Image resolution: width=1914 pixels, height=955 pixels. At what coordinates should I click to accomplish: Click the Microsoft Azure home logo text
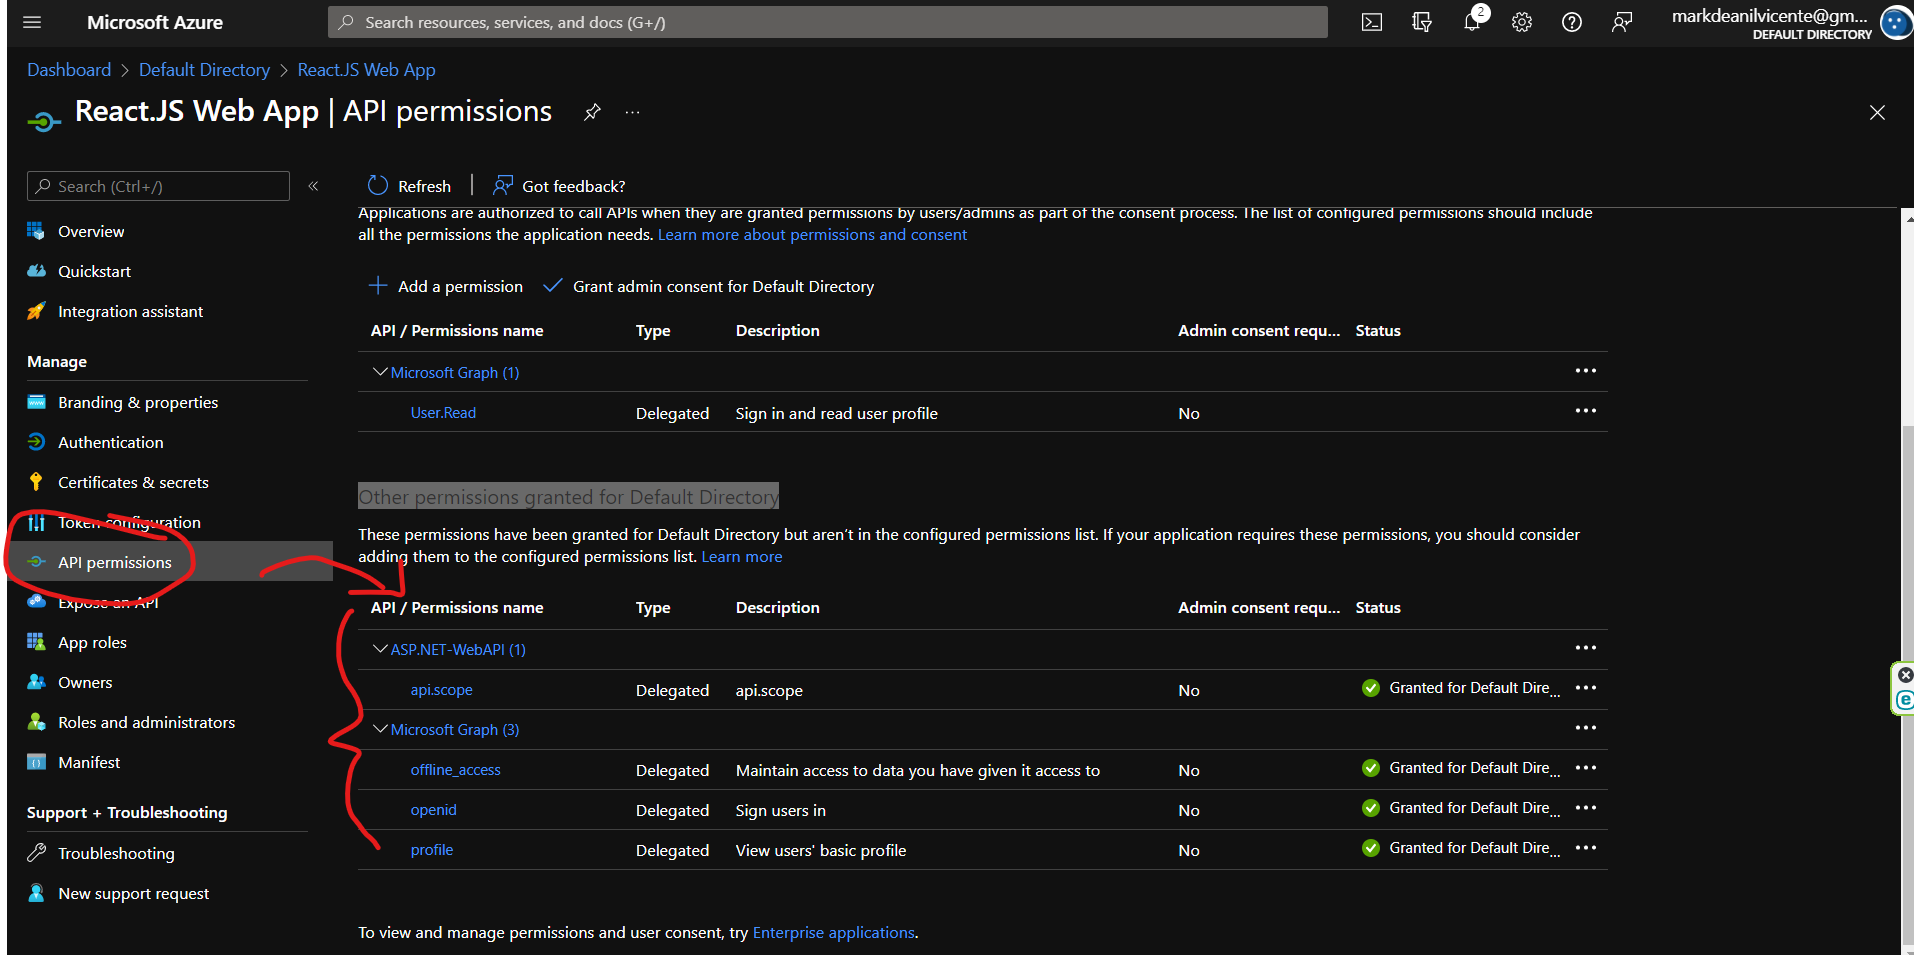click(155, 22)
